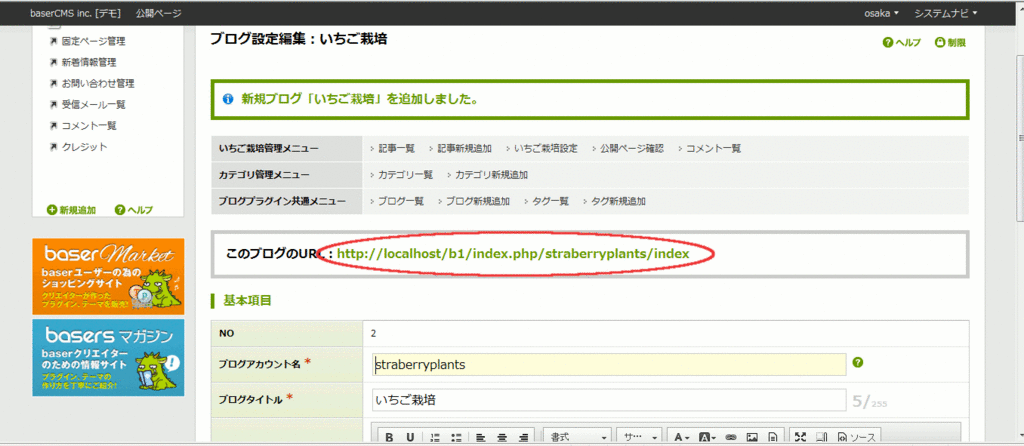Click the 基本項目 section heading
This screenshot has width=1024, height=446.
click(x=247, y=300)
